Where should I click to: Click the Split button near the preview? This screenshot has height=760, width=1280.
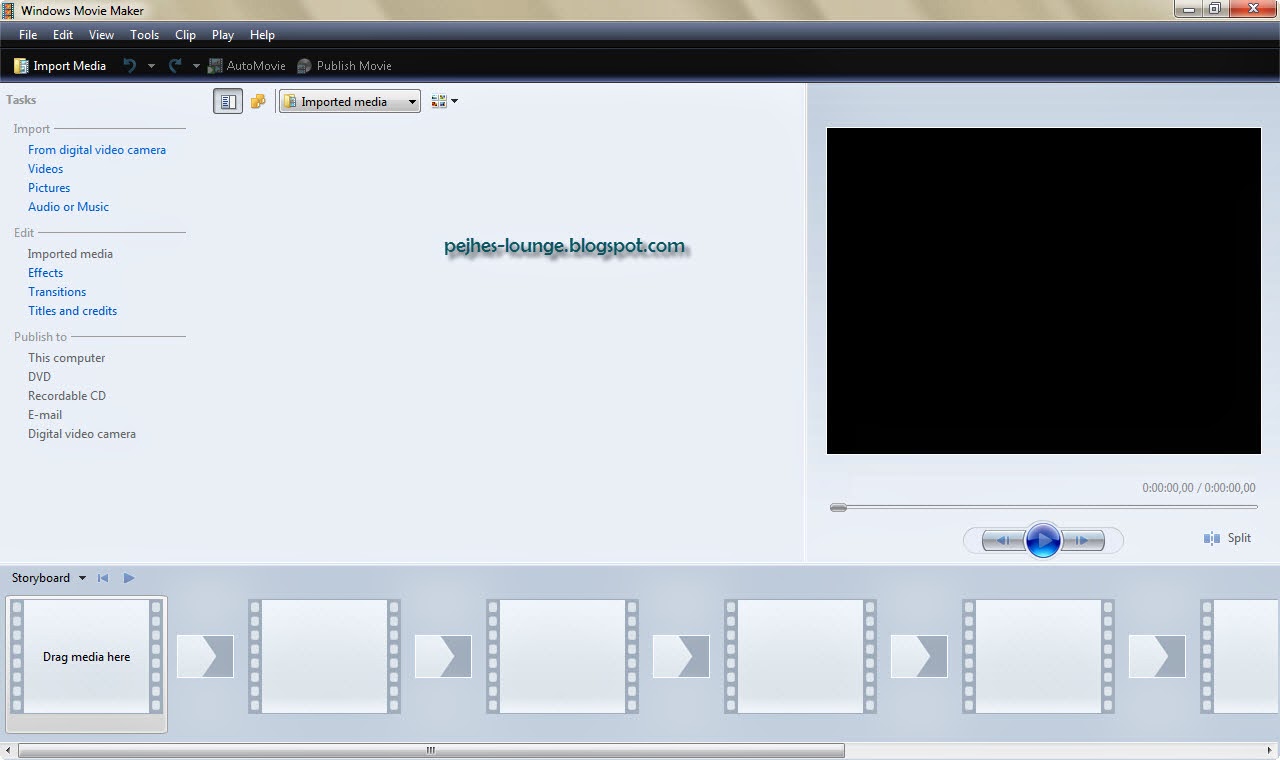(x=1228, y=538)
